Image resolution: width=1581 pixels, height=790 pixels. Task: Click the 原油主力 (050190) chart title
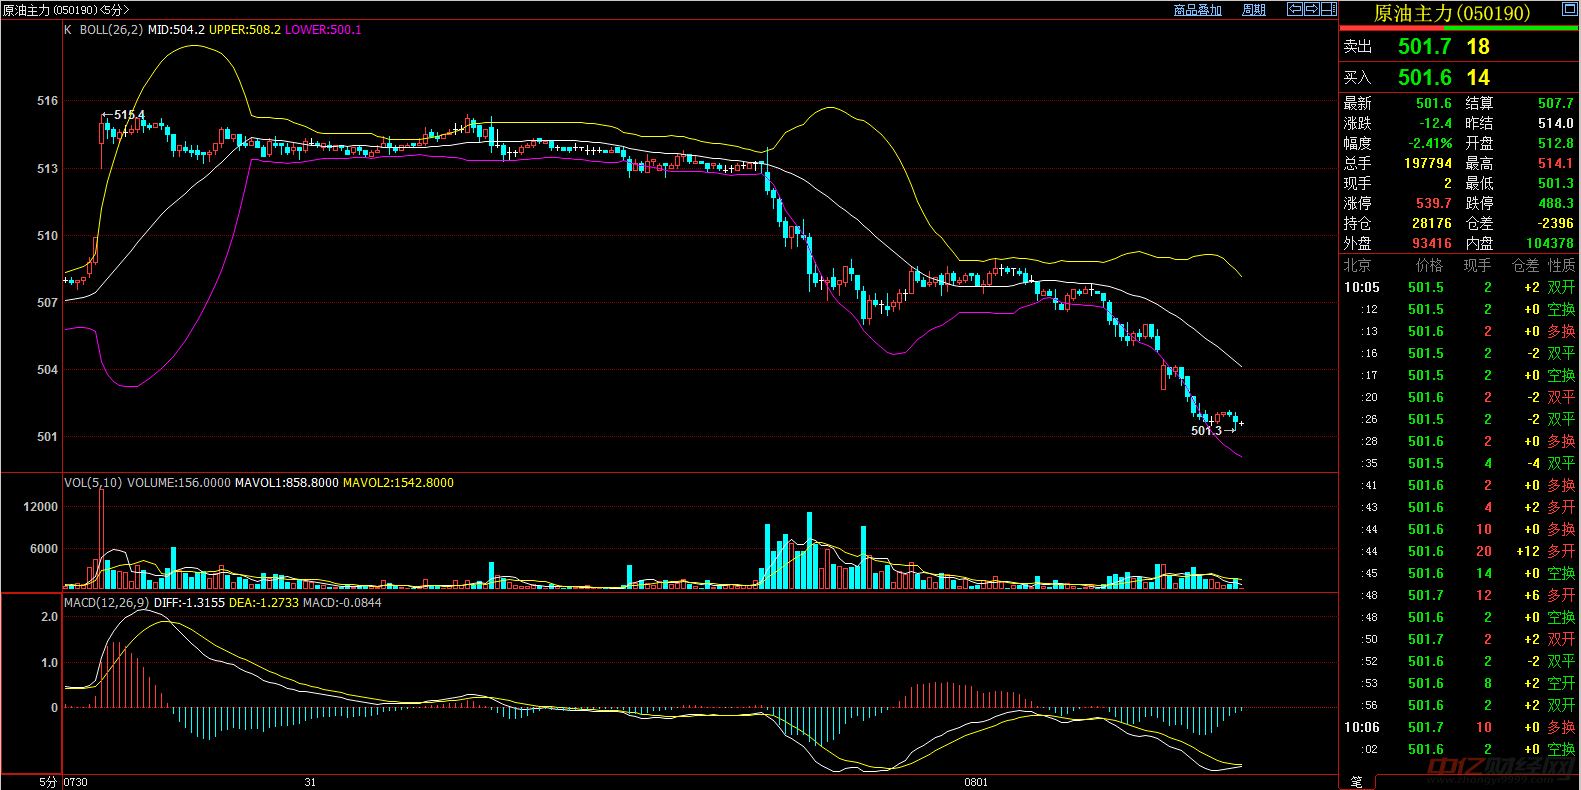coord(66,10)
